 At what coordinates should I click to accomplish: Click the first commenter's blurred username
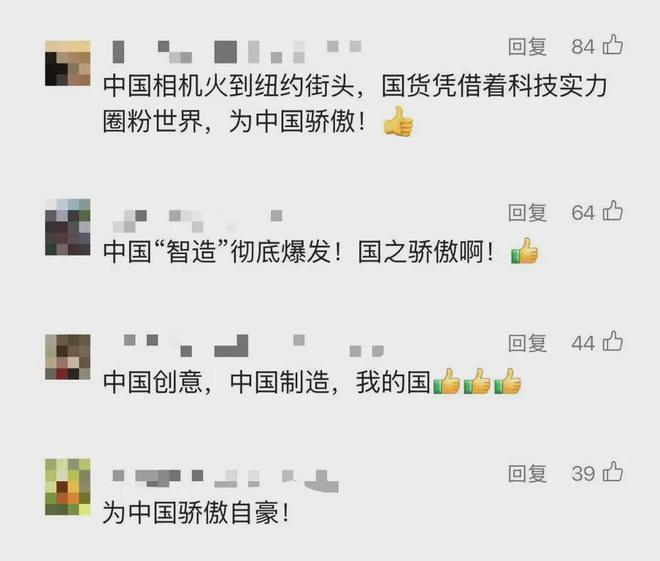[x=237, y=52]
